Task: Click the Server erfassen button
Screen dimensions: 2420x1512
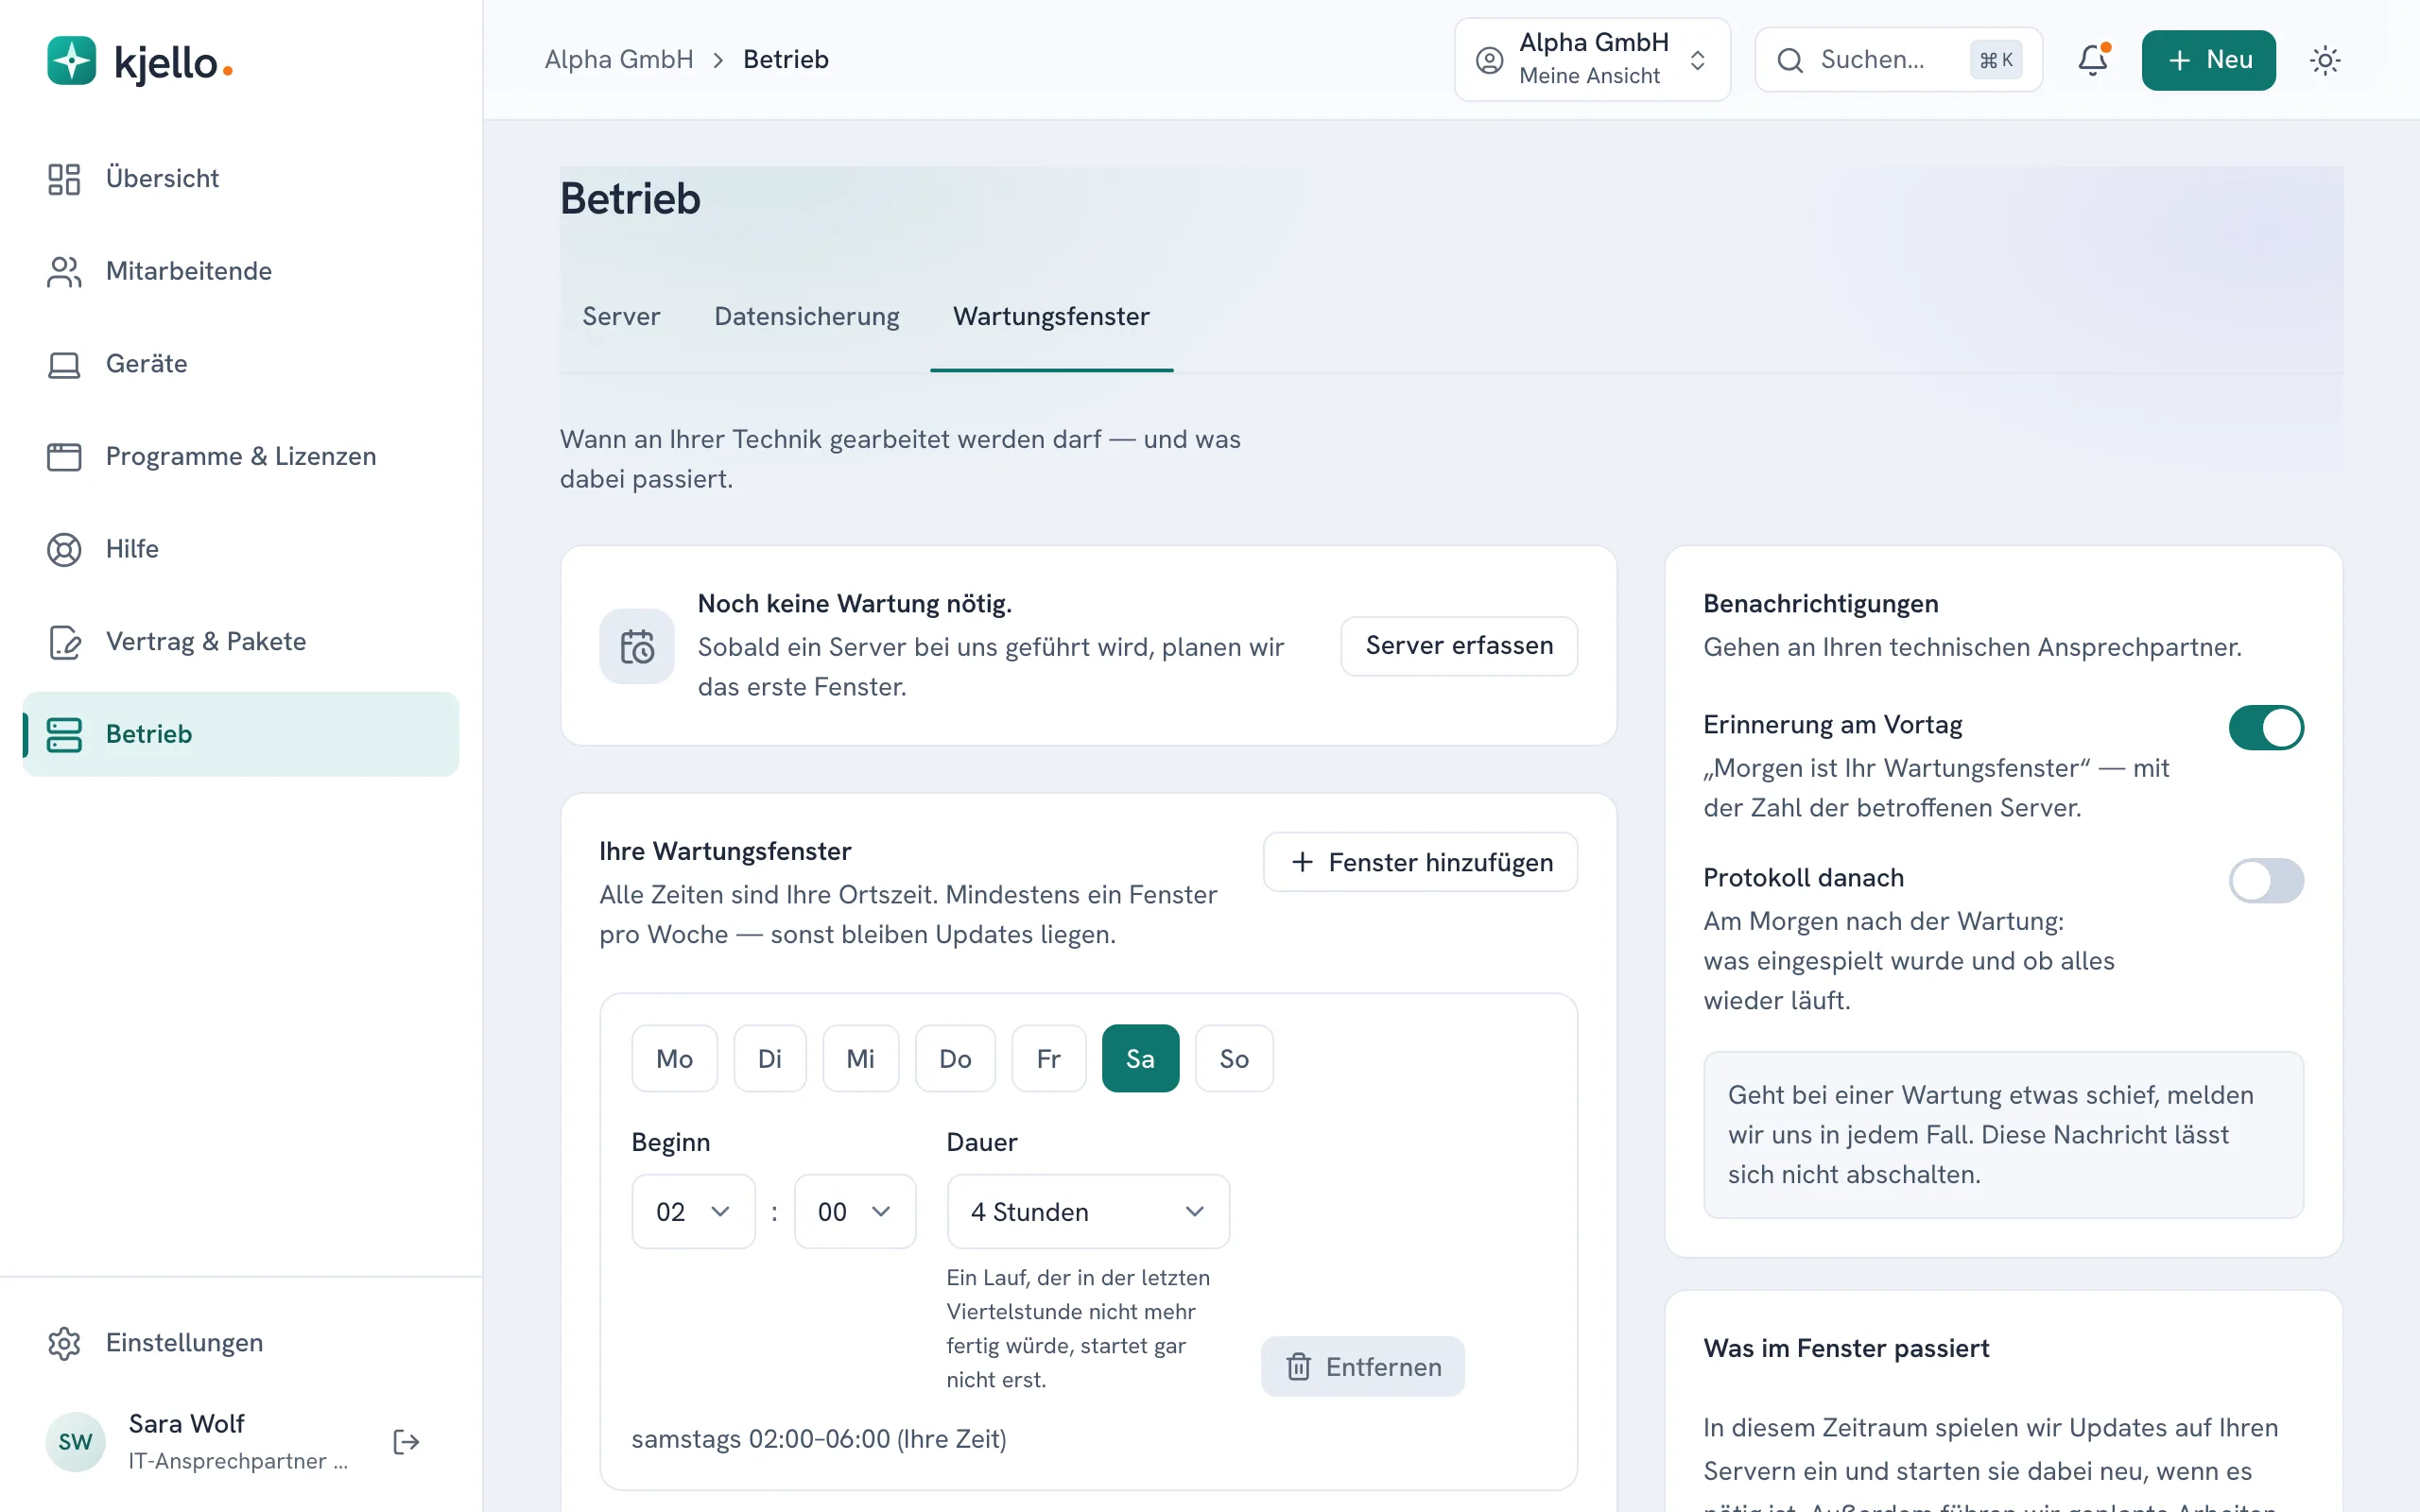Action: (1459, 646)
